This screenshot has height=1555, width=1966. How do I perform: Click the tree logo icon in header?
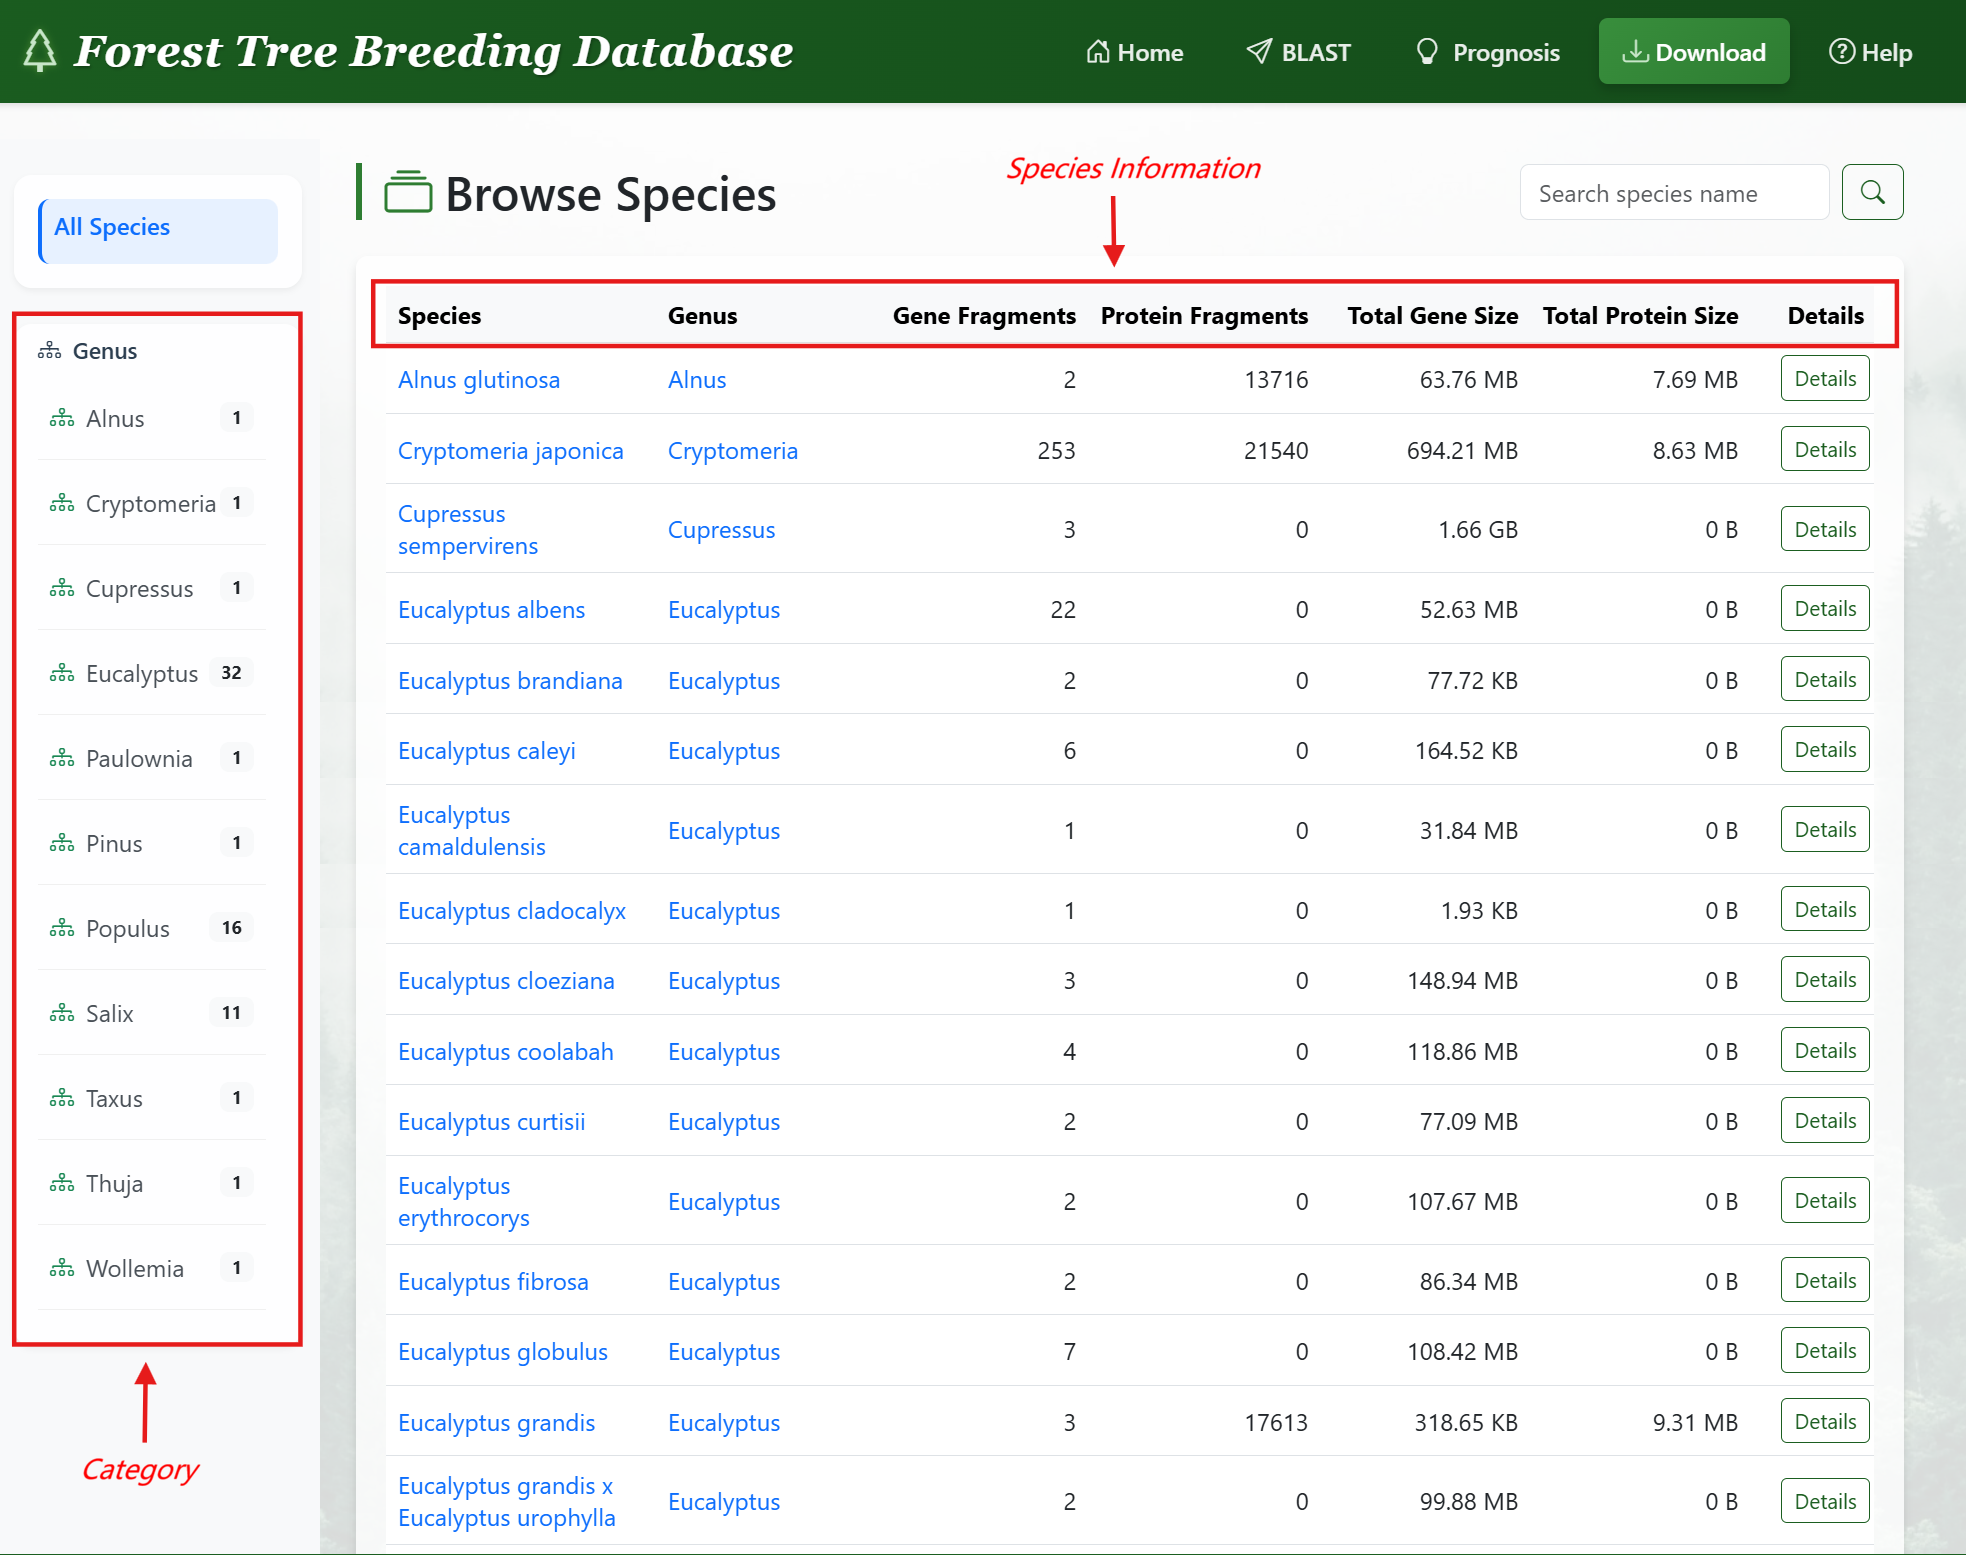point(40,50)
